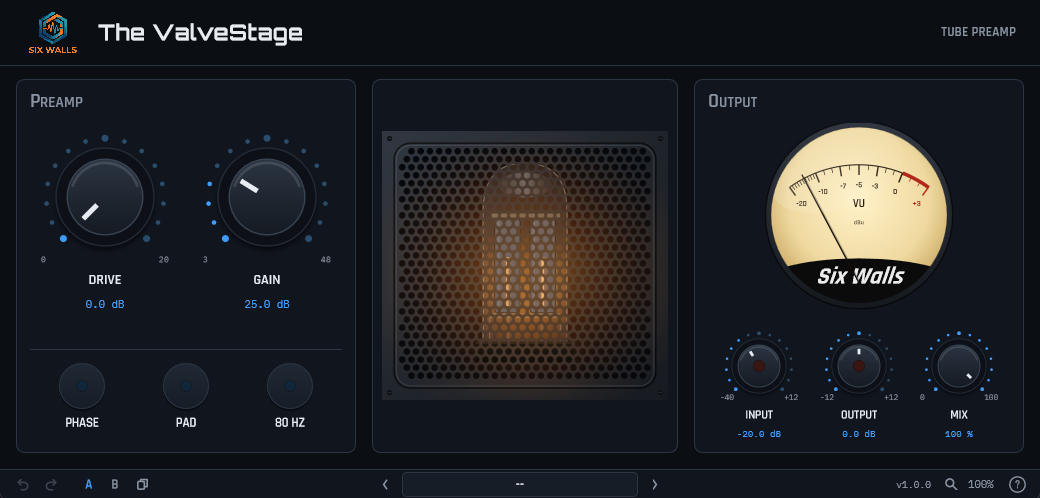Click the glowing tube grille image
This screenshot has width=1040, height=498.
click(x=525, y=265)
